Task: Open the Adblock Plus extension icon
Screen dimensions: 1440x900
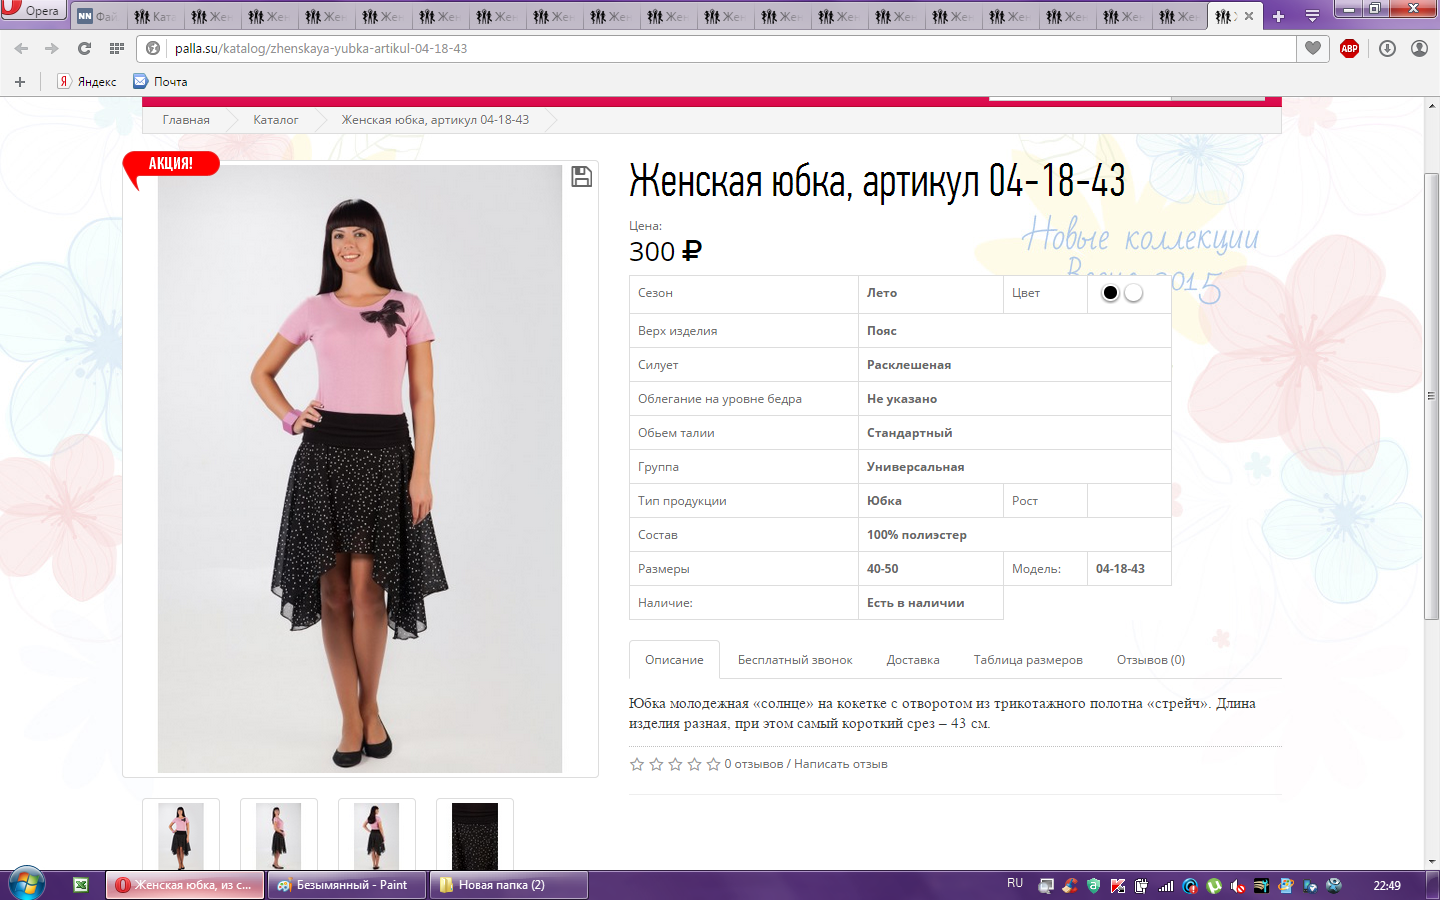Action: coord(1349,48)
